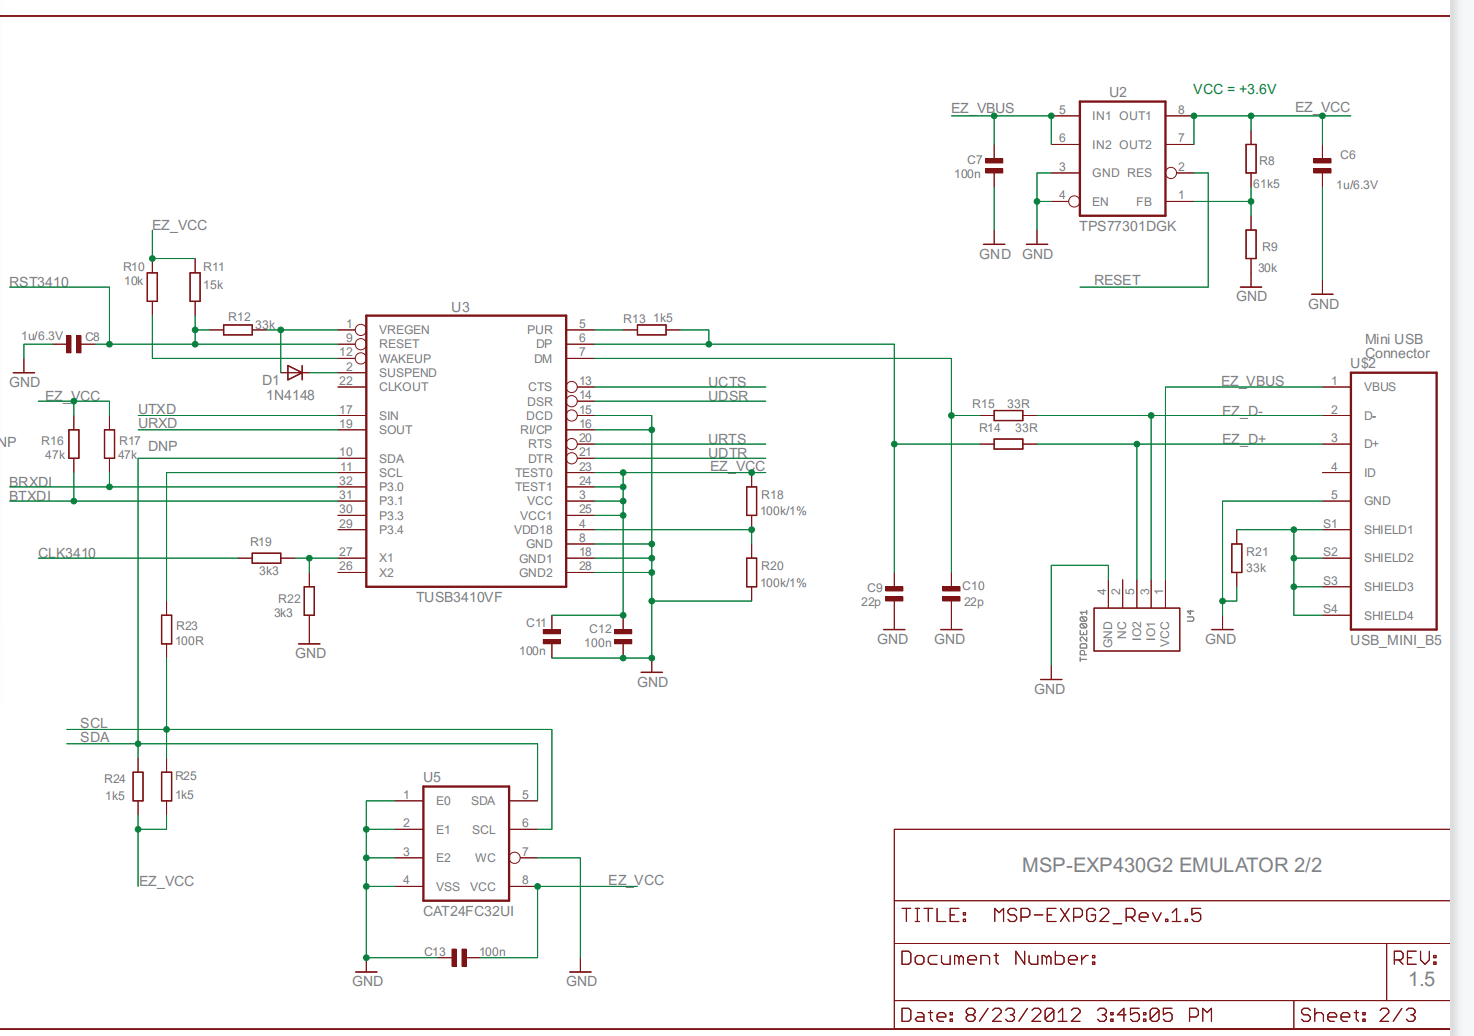1474x1036 pixels.
Task: Select the U2 TPS77301DGK regulator block
Action: coord(1121,158)
